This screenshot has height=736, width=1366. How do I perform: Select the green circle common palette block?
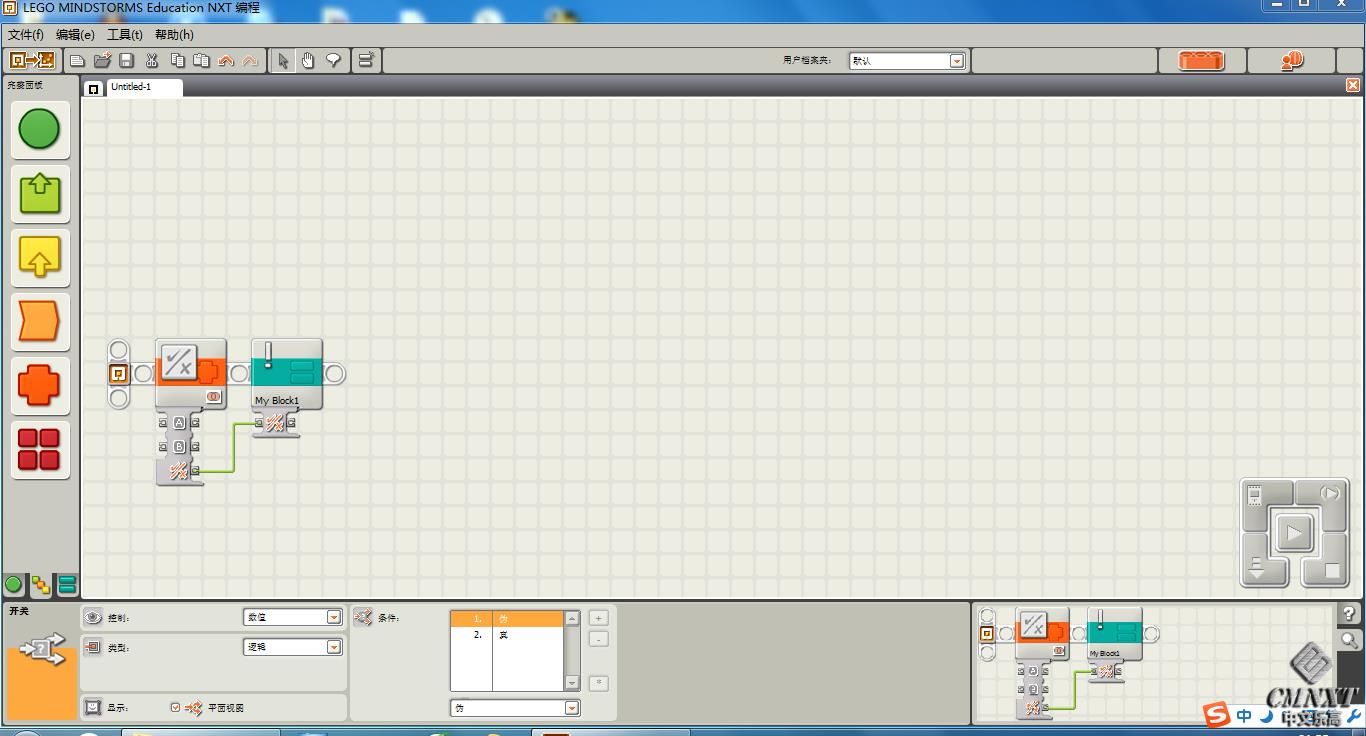click(40, 129)
